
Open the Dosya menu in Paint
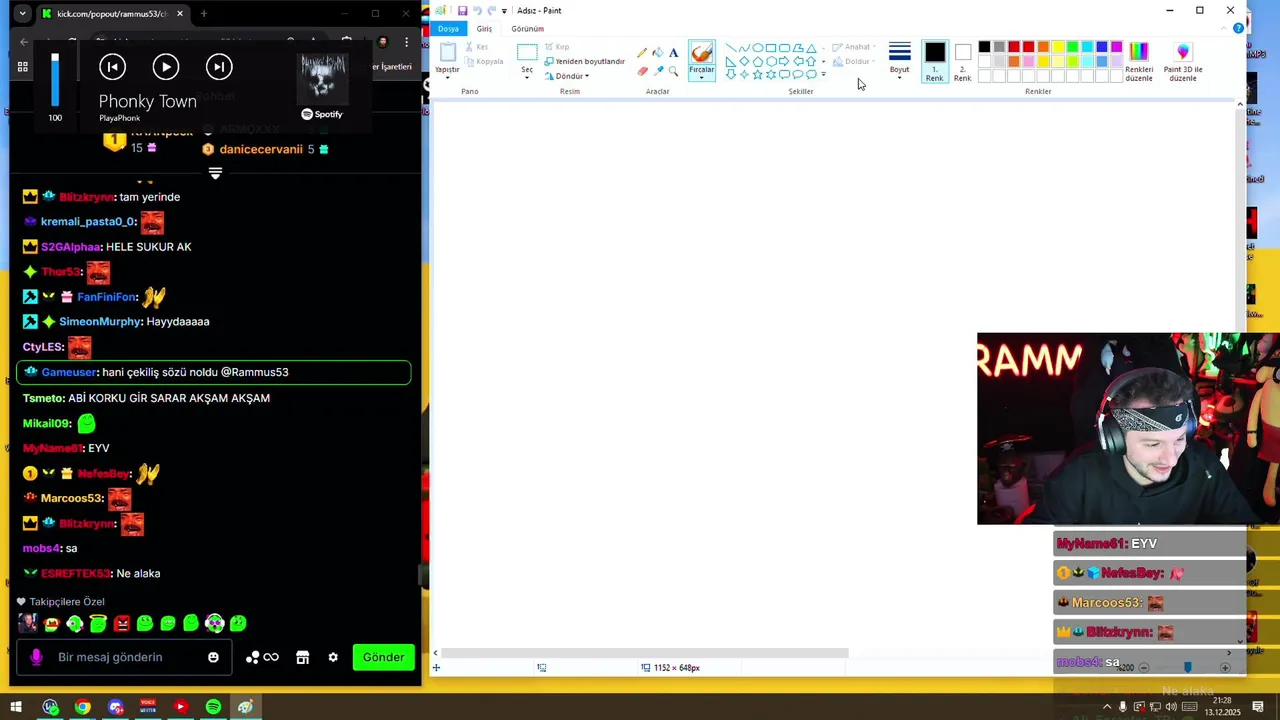click(x=448, y=28)
